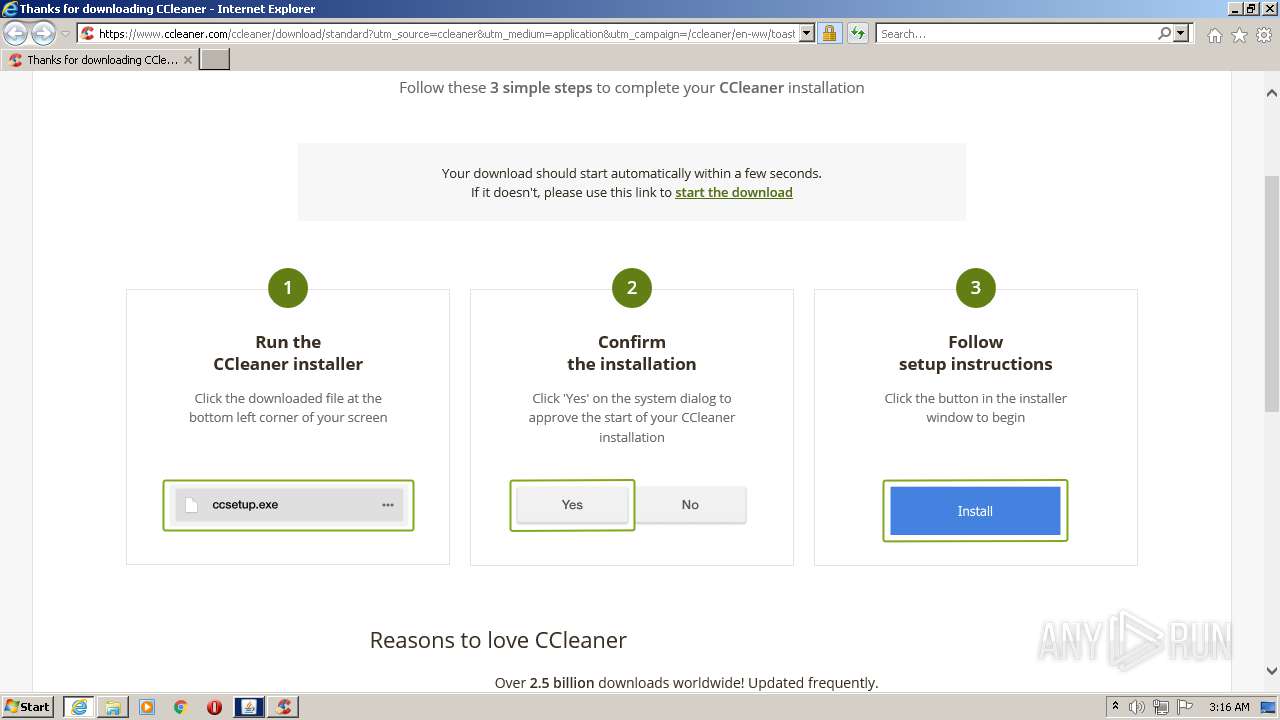
Task: Launch Opera browser from taskbar
Action: (215, 707)
